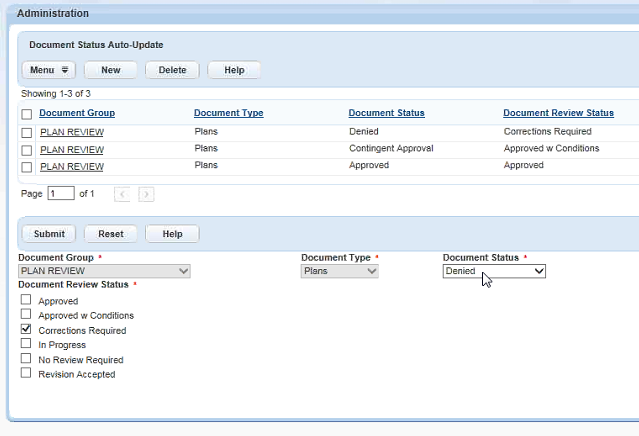Open the PLAN REVIEW link in Approved row
The width and height of the screenshot is (639, 436).
tap(72, 166)
